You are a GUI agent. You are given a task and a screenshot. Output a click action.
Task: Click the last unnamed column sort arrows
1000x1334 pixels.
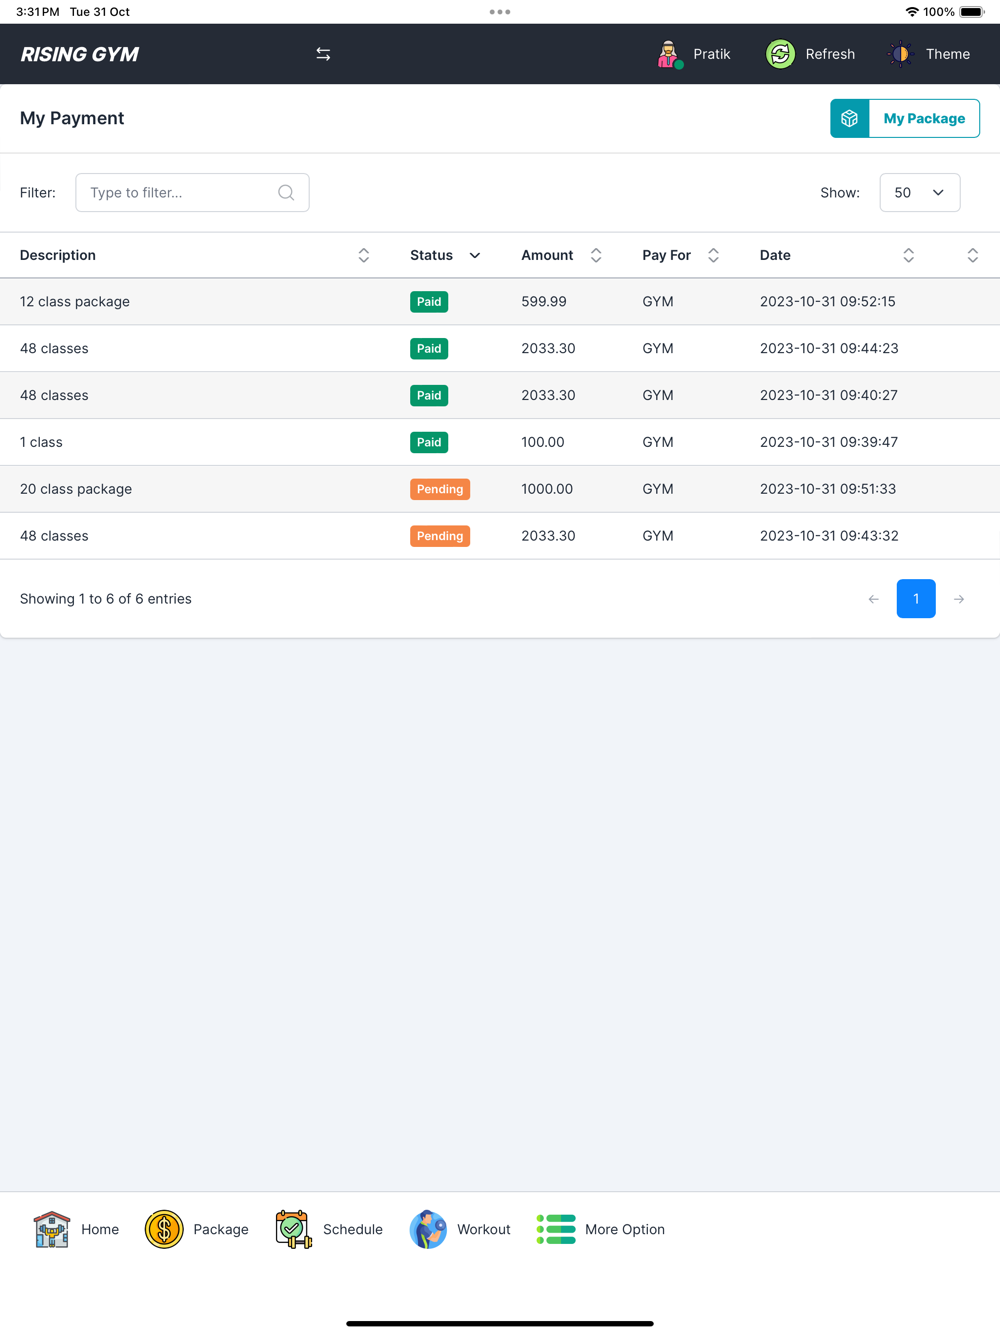coord(972,255)
